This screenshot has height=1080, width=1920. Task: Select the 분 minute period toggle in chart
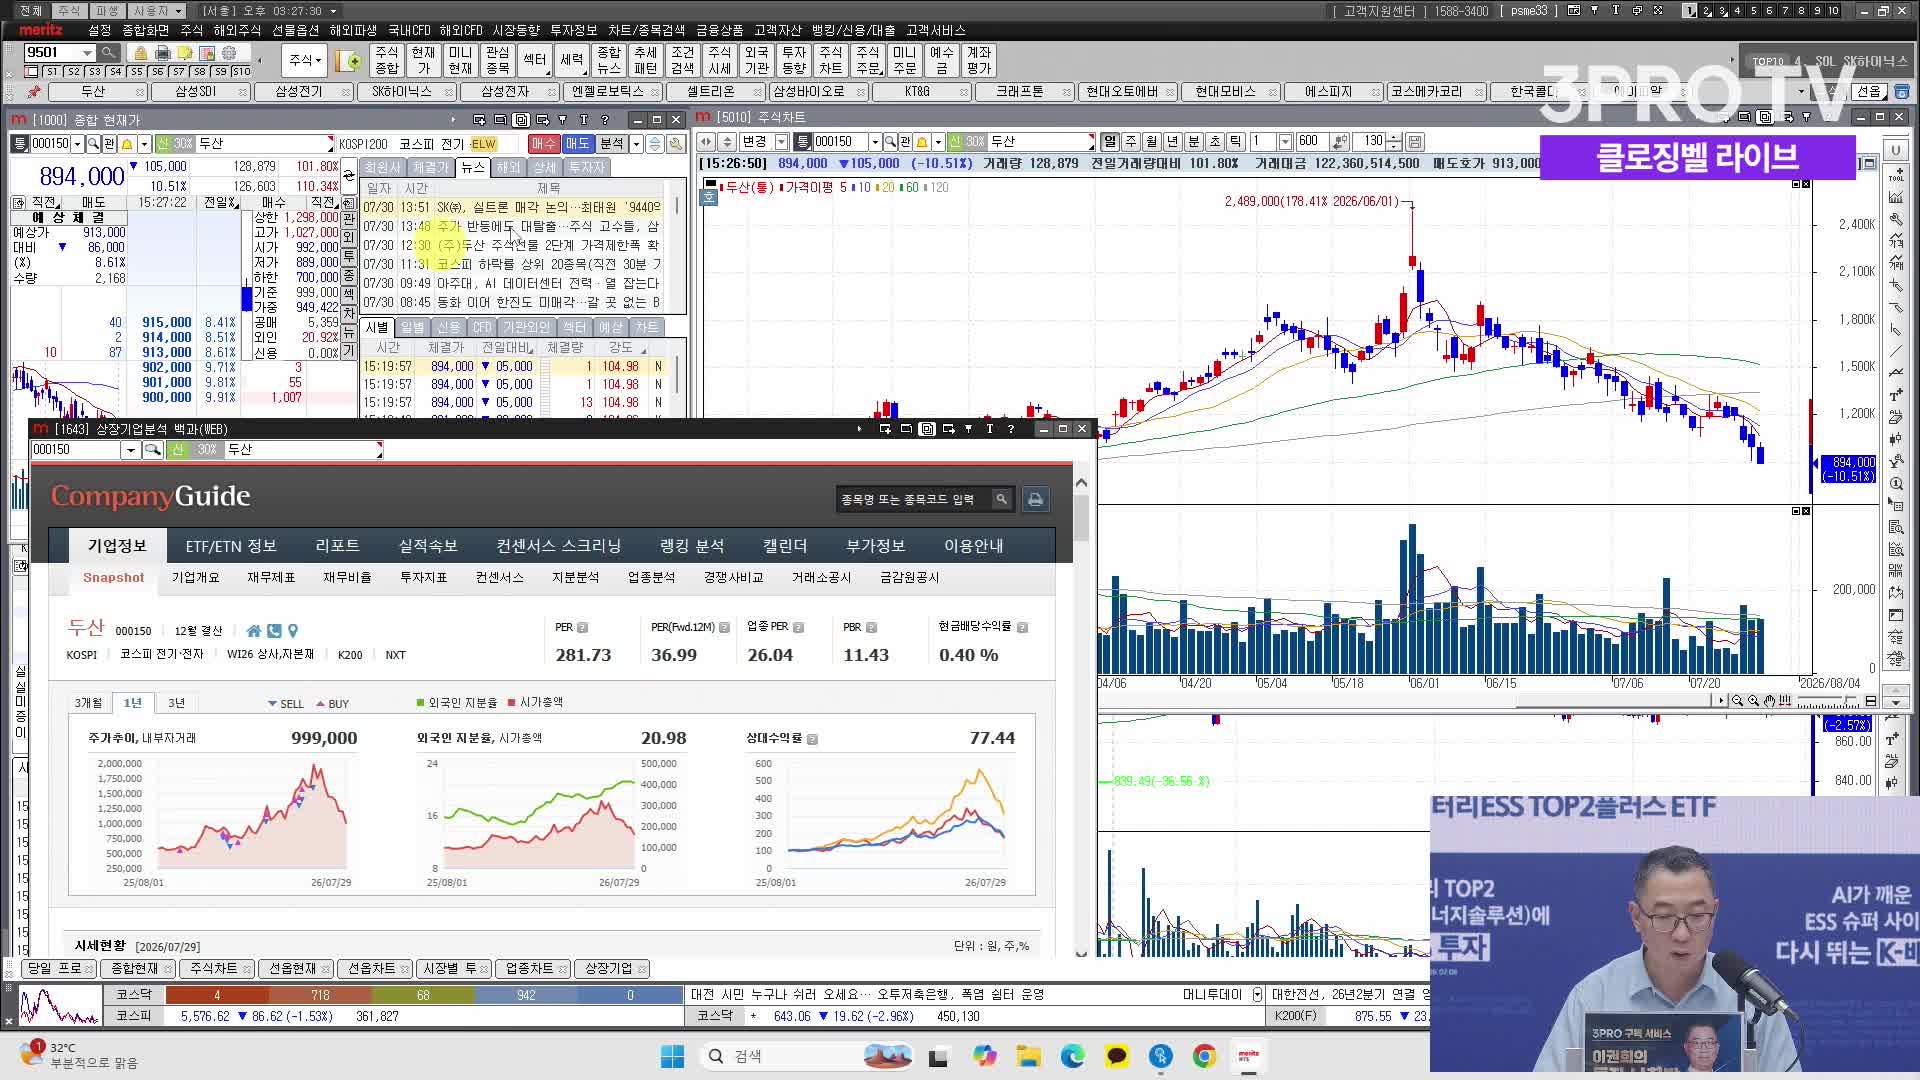coord(1194,142)
